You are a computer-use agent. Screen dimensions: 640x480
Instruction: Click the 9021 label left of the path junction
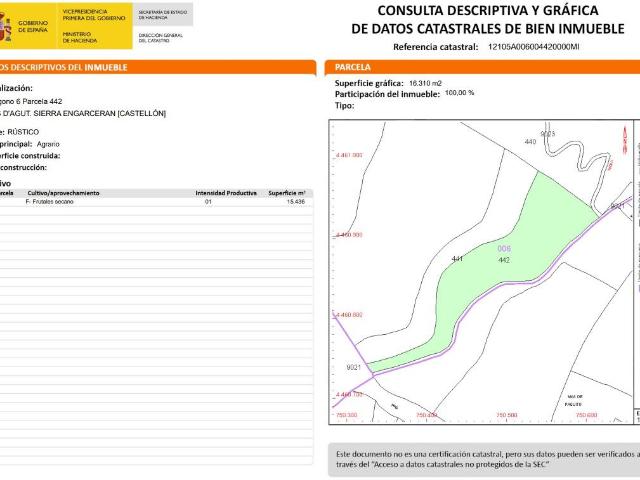354,367
